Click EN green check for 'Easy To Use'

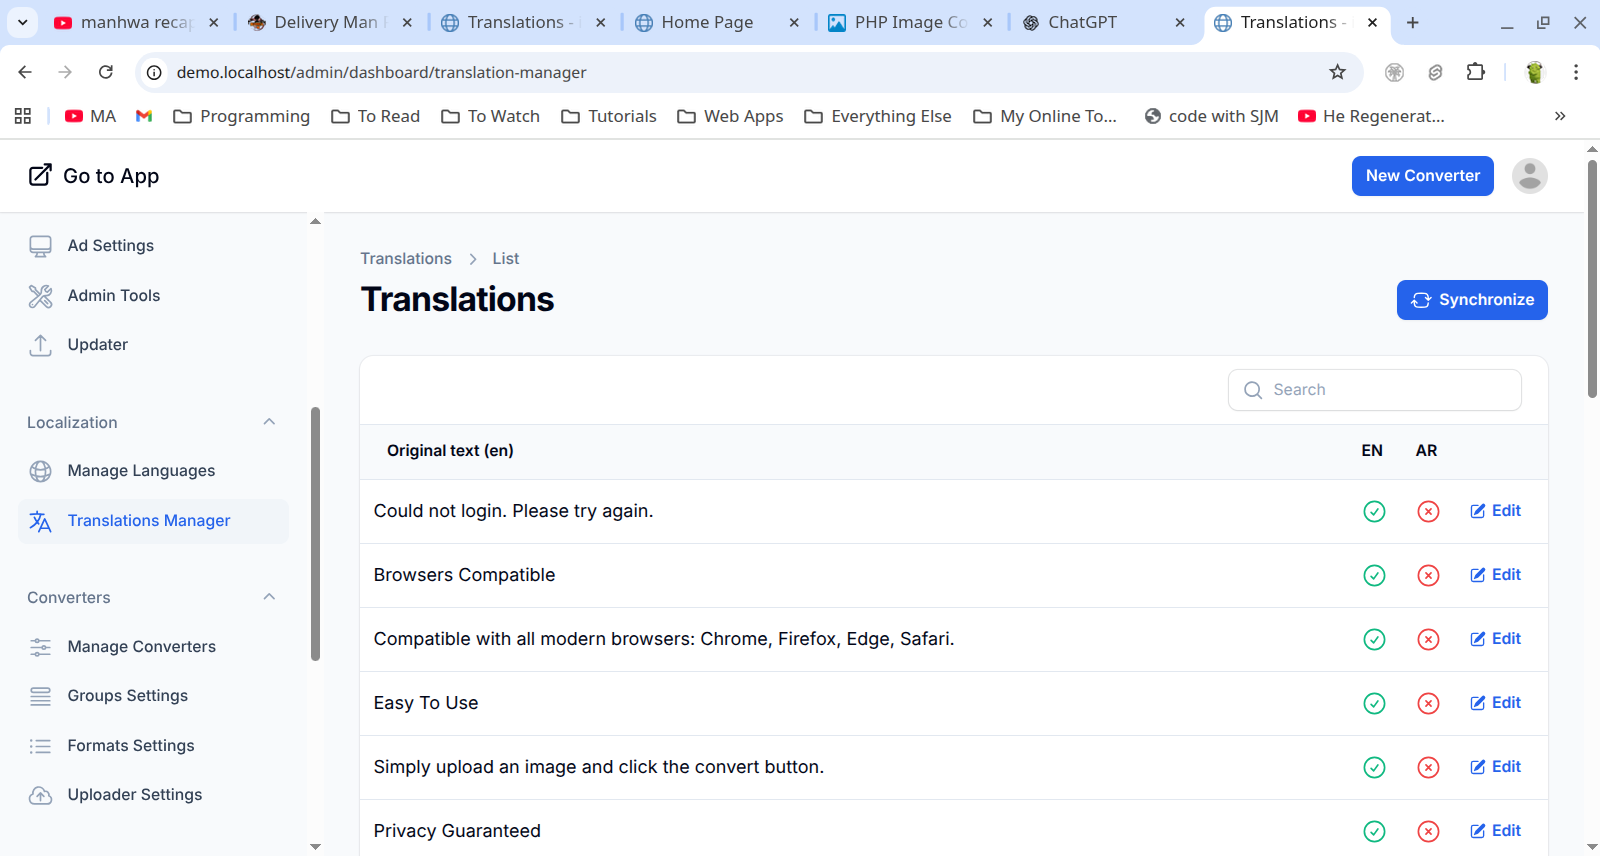1374,703
